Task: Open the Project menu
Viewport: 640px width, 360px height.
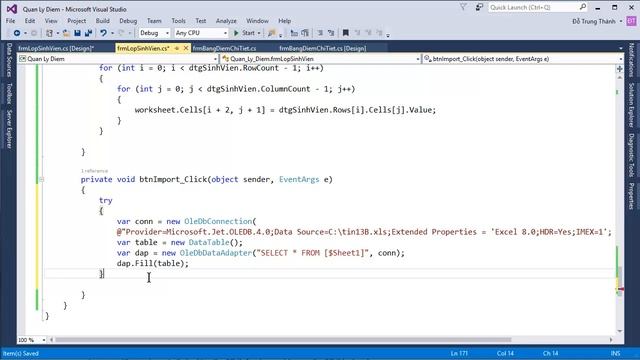Action: click(x=77, y=21)
